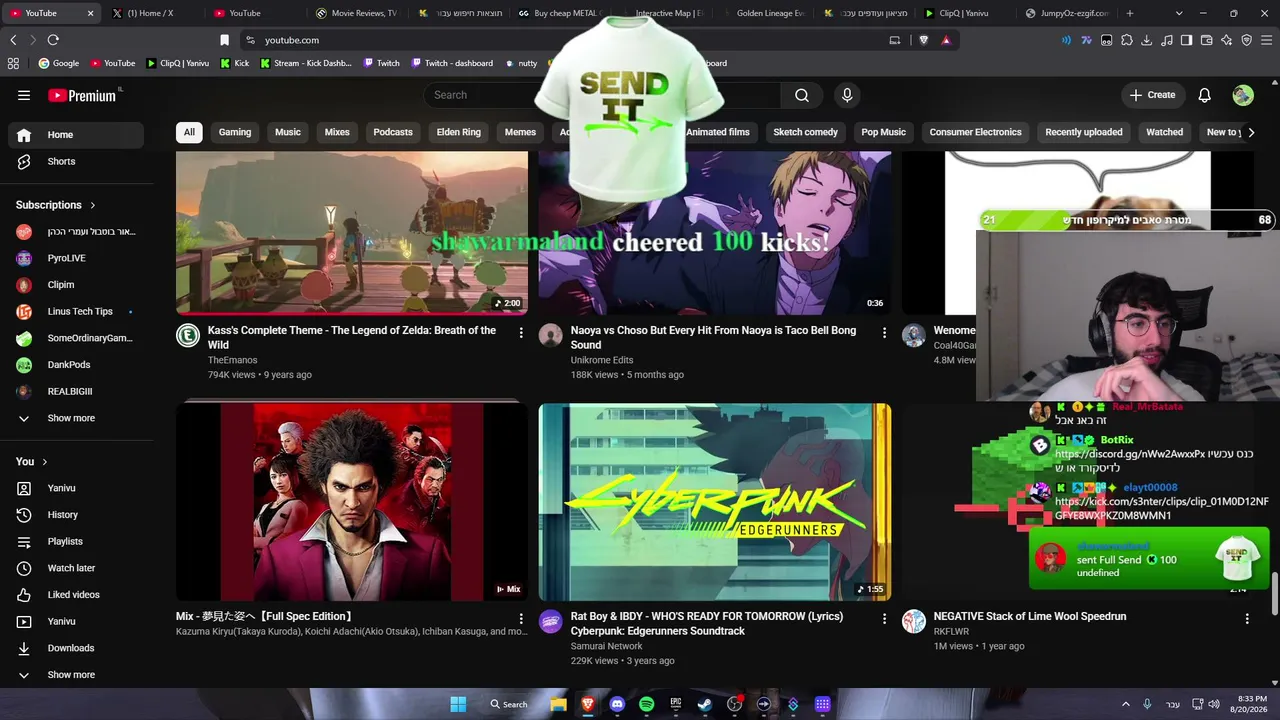The width and height of the screenshot is (1280, 720).
Task: Open a new browser tab
Action: pyautogui.click(x=1130, y=13)
